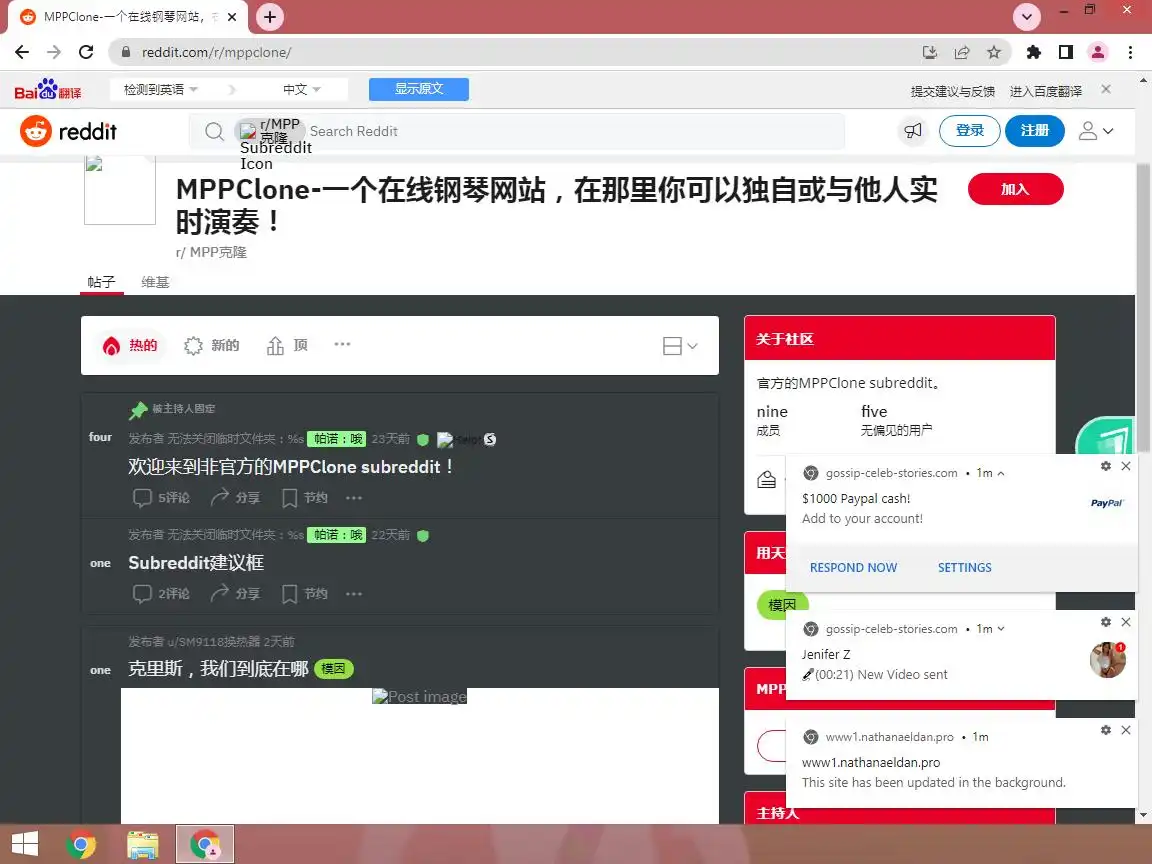This screenshot has width=1152, height=864.
Task: Open File Explorer from the taskbar
Action: [143, 844]
